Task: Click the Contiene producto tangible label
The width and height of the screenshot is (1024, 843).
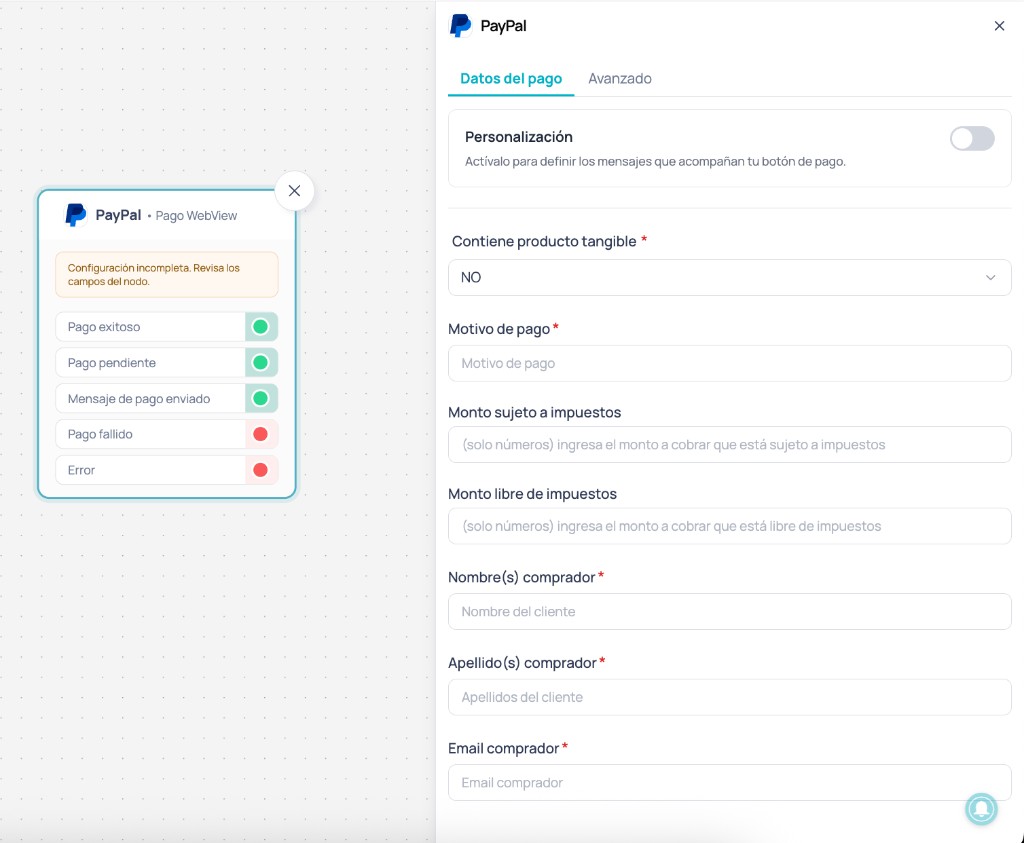Action: 544,242
